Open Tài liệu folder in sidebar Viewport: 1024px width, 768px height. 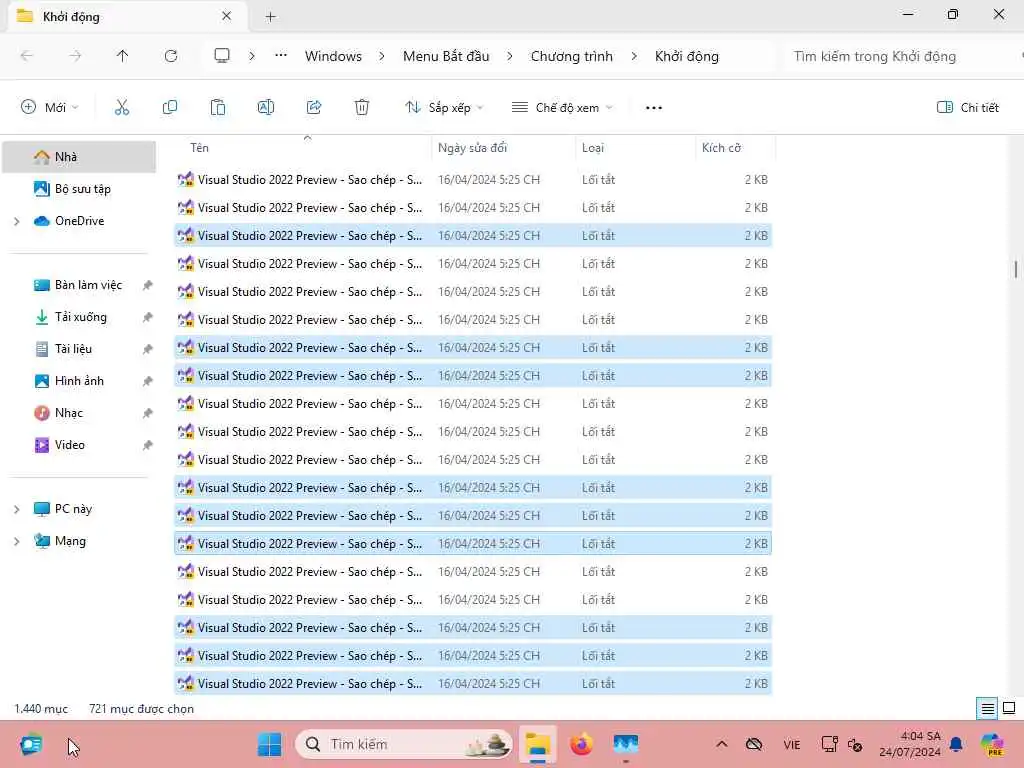tap(79, 349)
